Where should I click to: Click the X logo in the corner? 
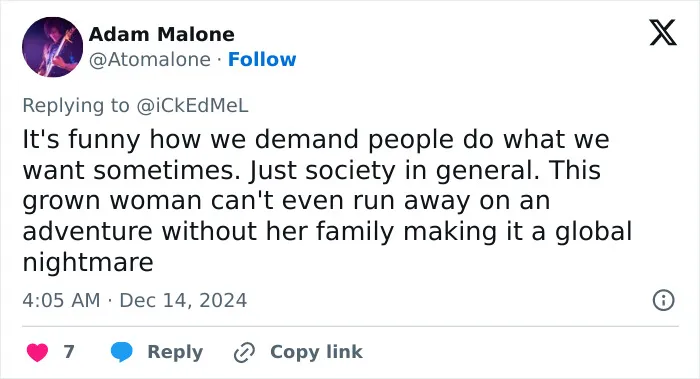(663, 33)
